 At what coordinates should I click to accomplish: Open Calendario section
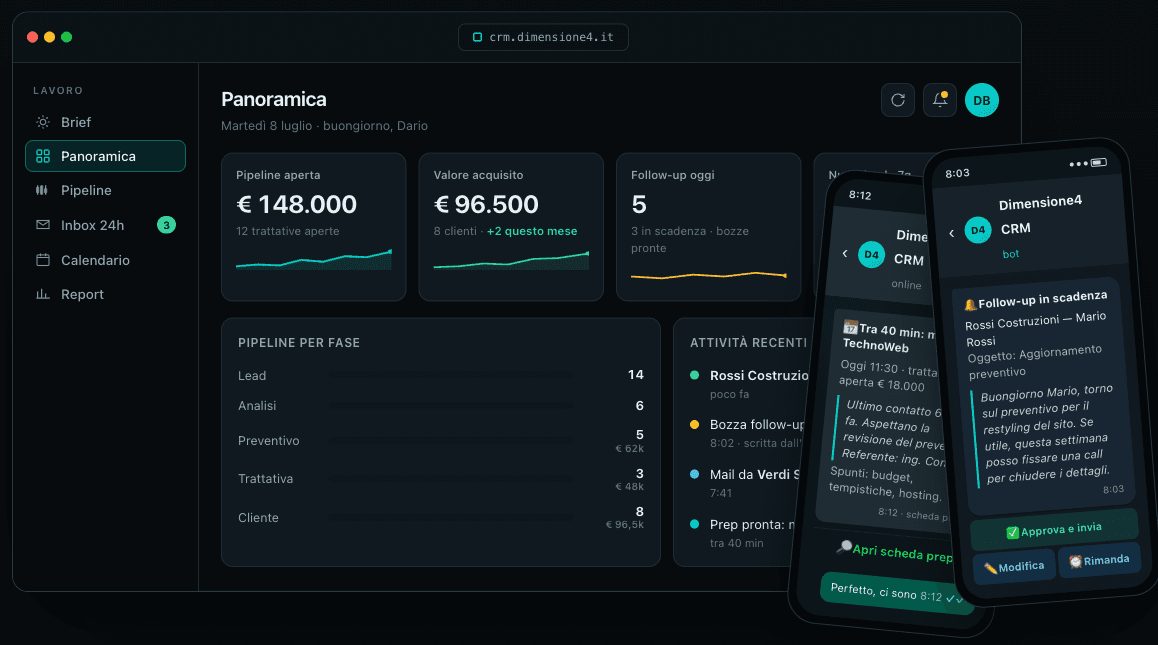pos(106,259)
